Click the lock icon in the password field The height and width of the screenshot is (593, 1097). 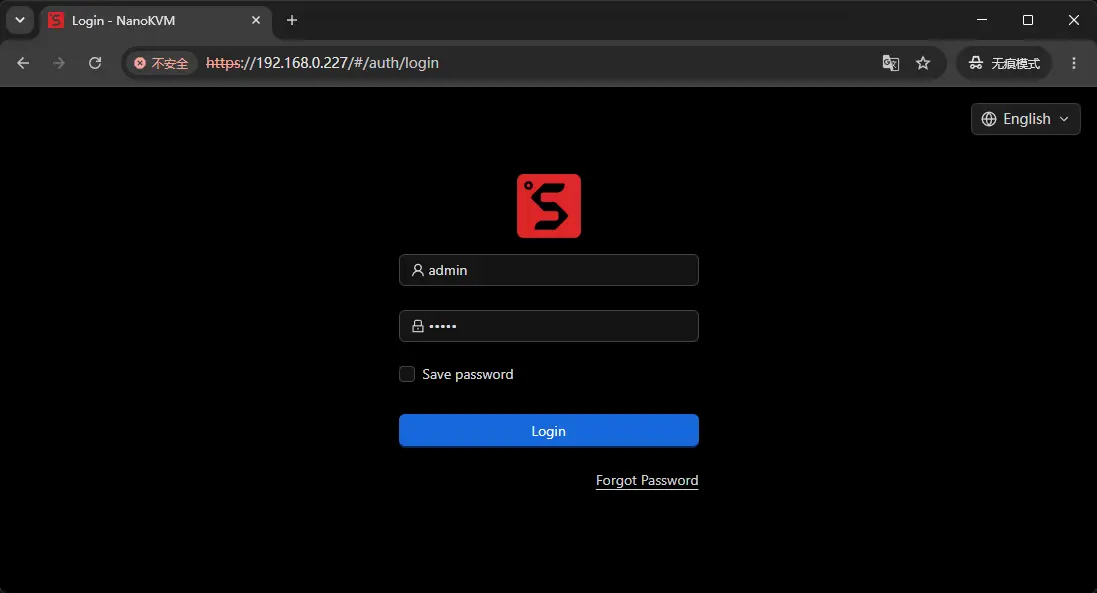tap(418, 326)
